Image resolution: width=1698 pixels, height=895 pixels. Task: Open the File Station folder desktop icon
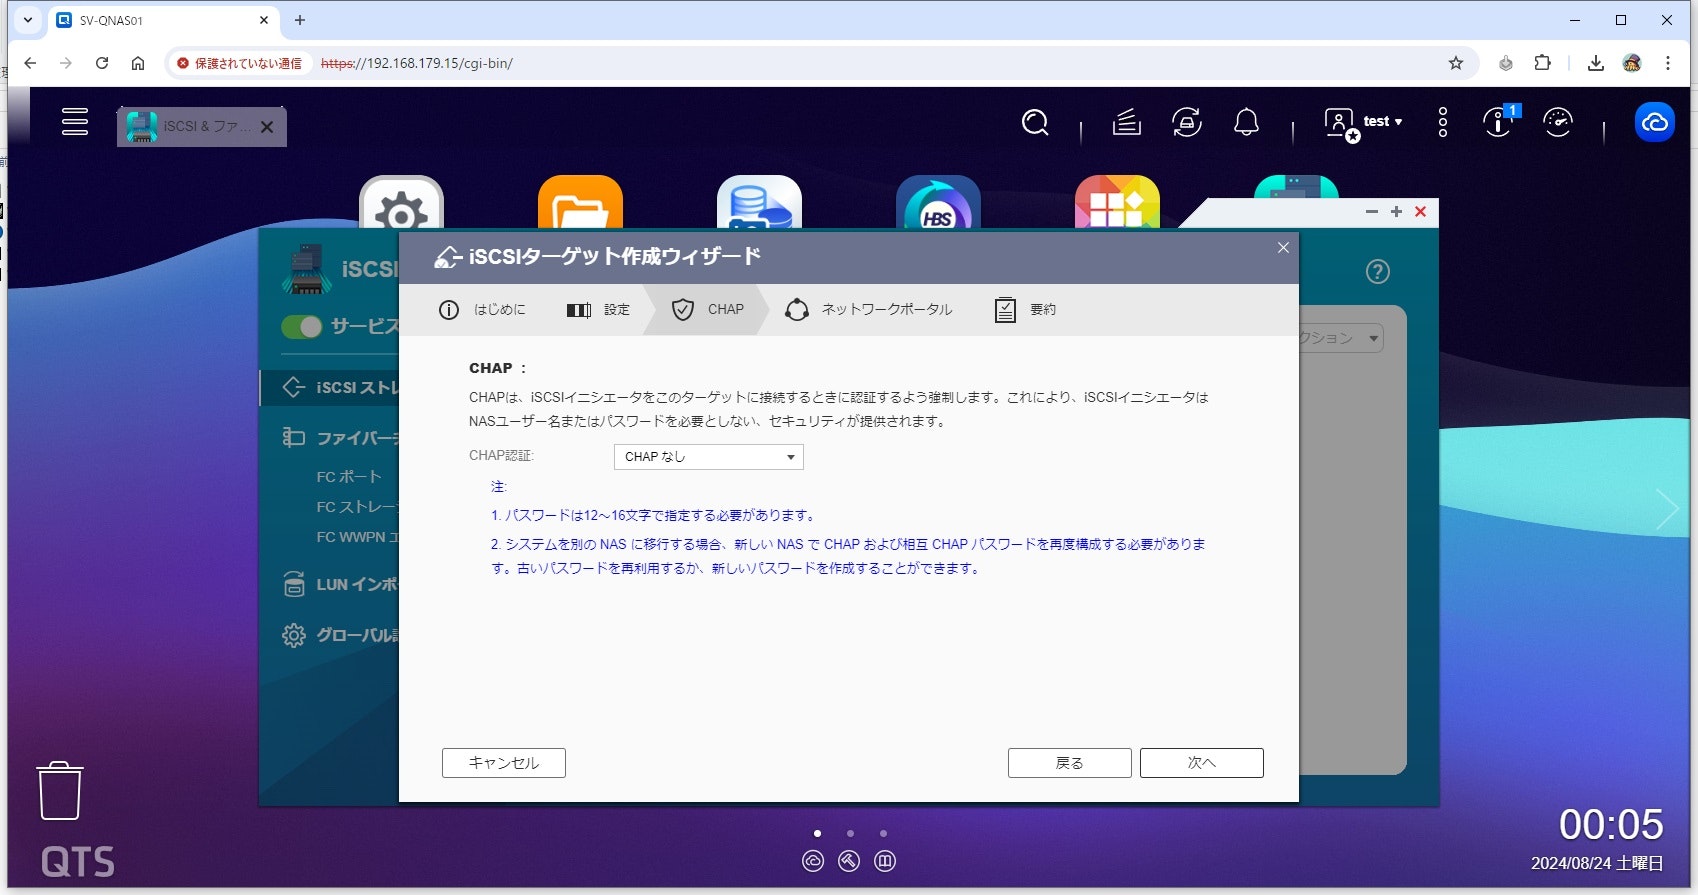580,203
